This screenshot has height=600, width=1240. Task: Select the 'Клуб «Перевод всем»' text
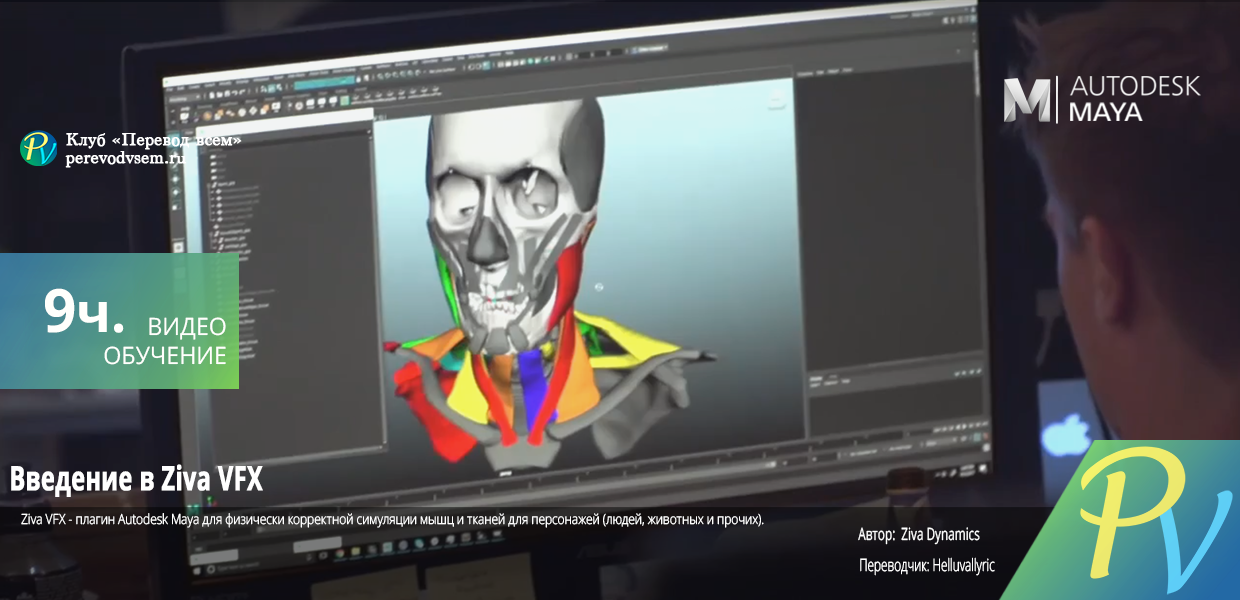[x=153, y=139]
